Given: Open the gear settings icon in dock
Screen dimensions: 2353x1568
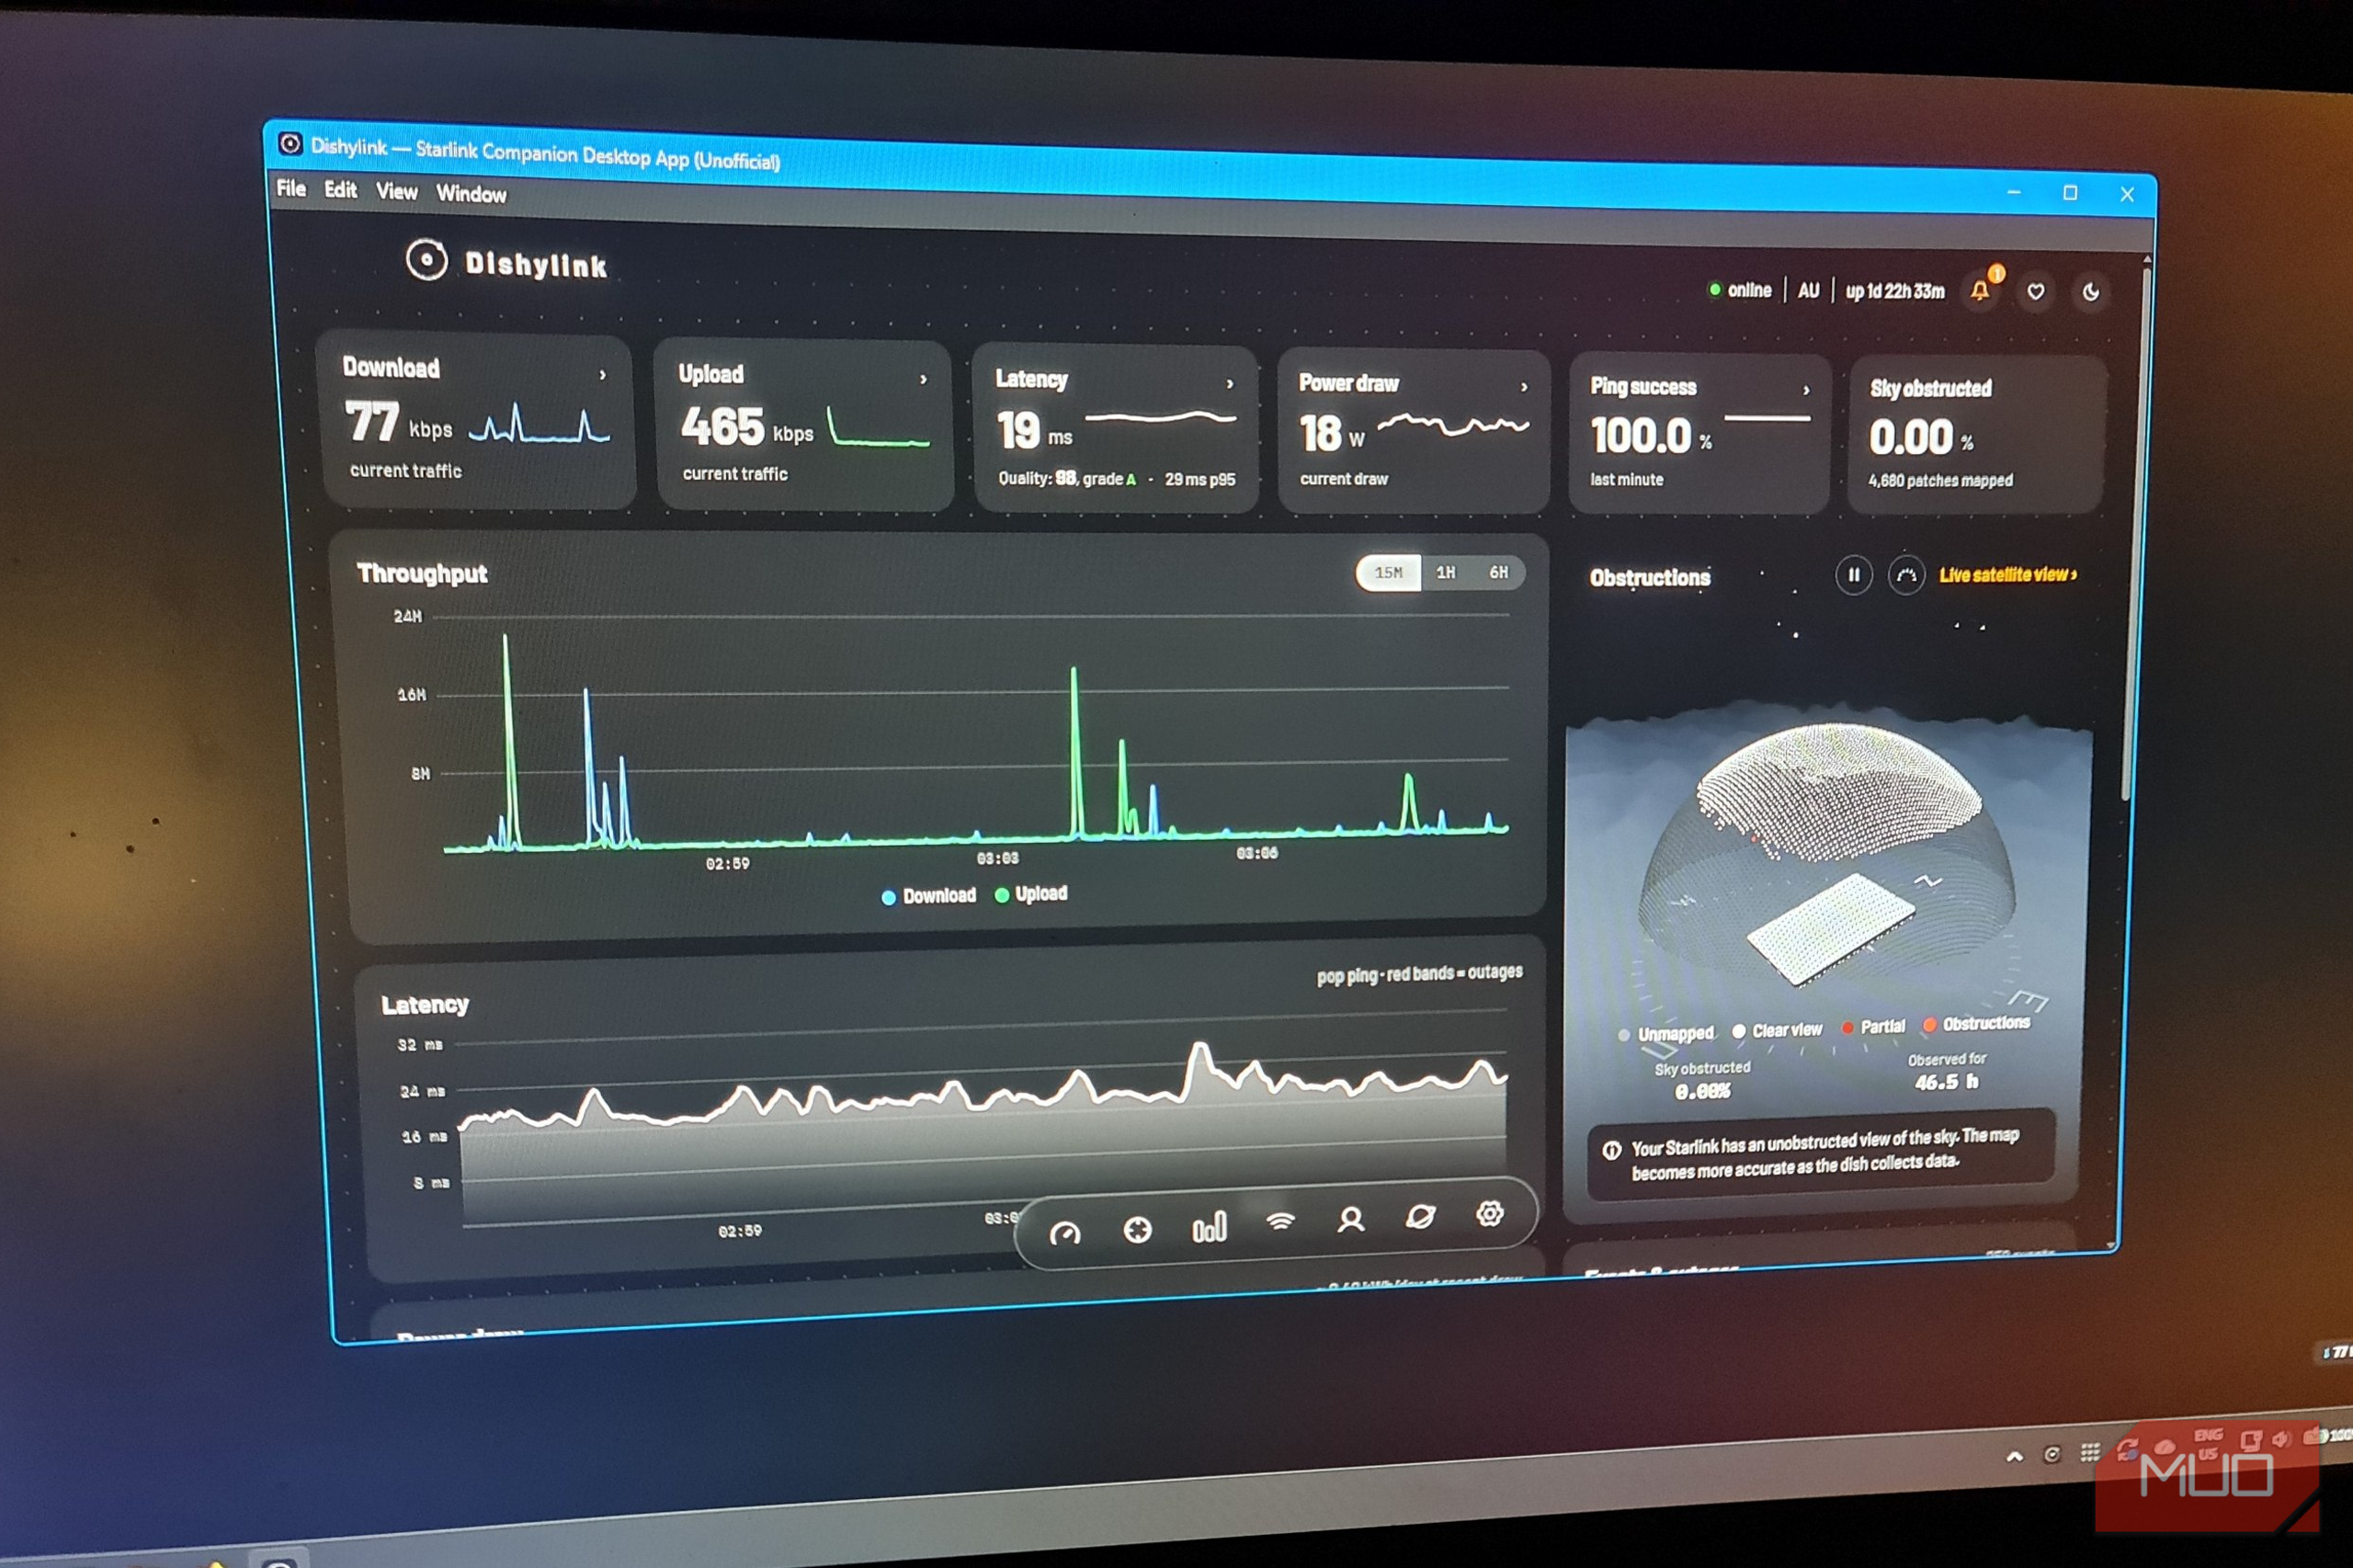Looking at the screenshot, I should tap(1490, 1213).
